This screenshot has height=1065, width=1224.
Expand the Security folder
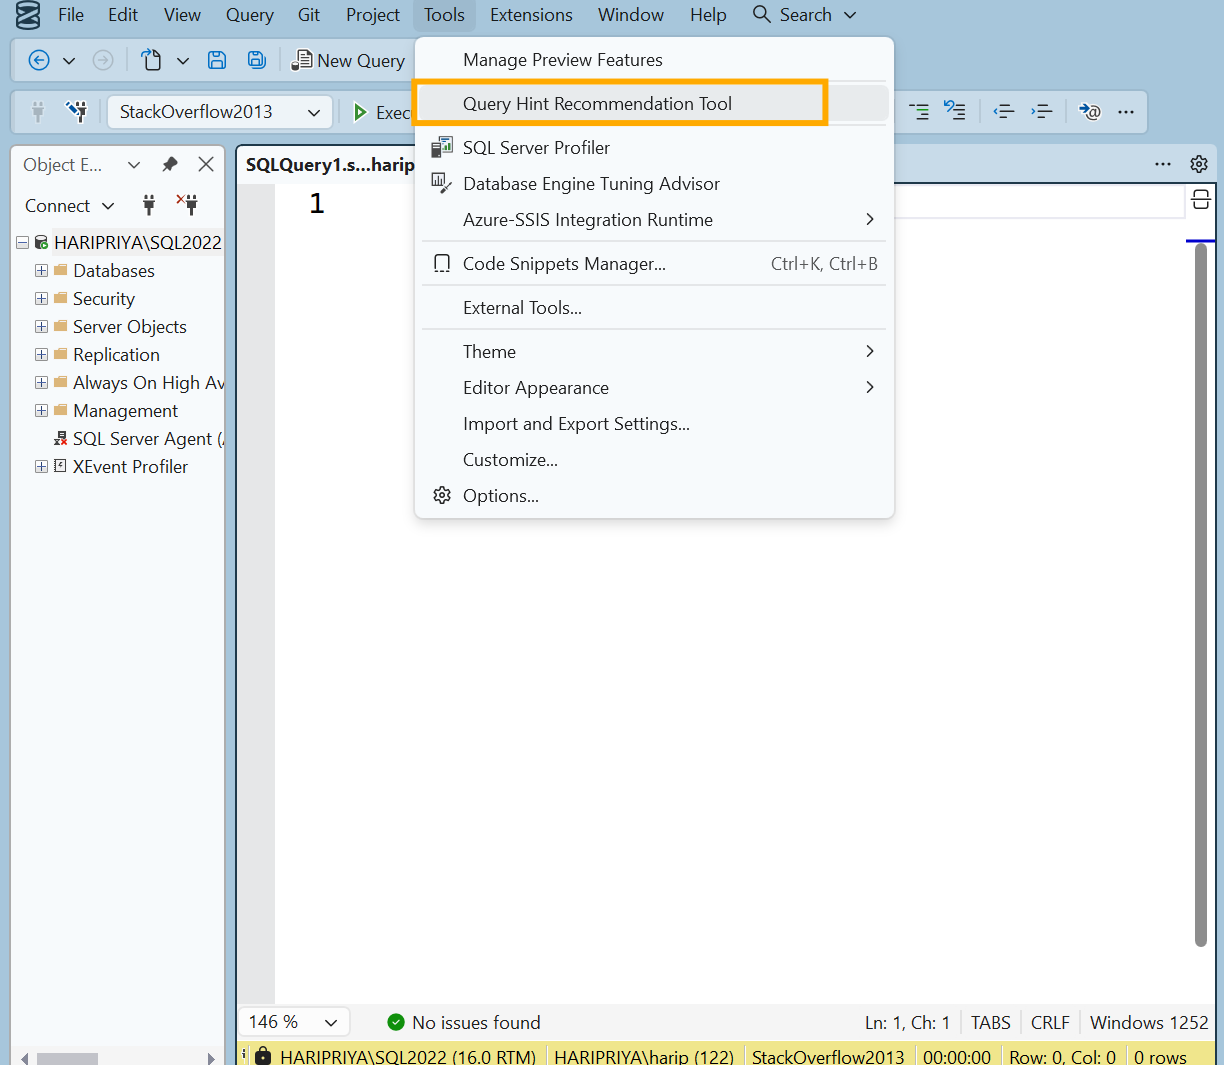41,299
